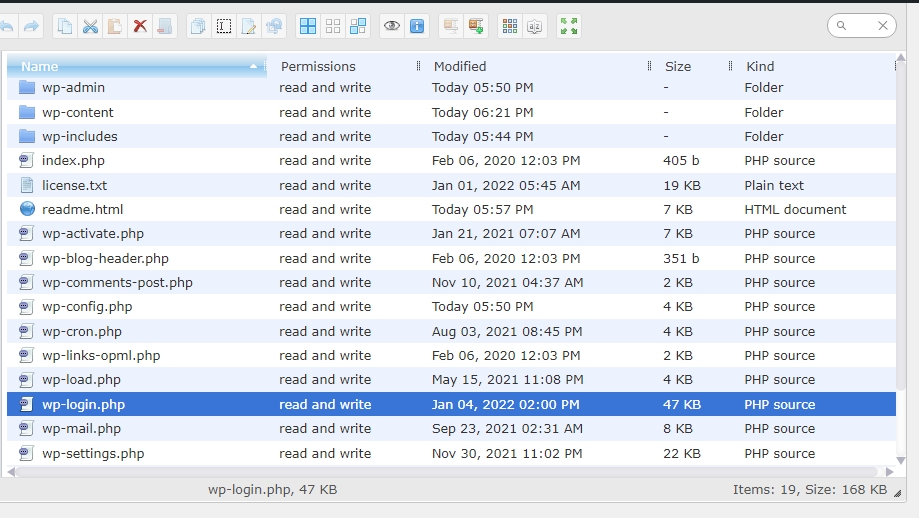Click the May 15, 2021 11:08 PM date cell
The image size is (919, 518).
[x=508, y=380]
